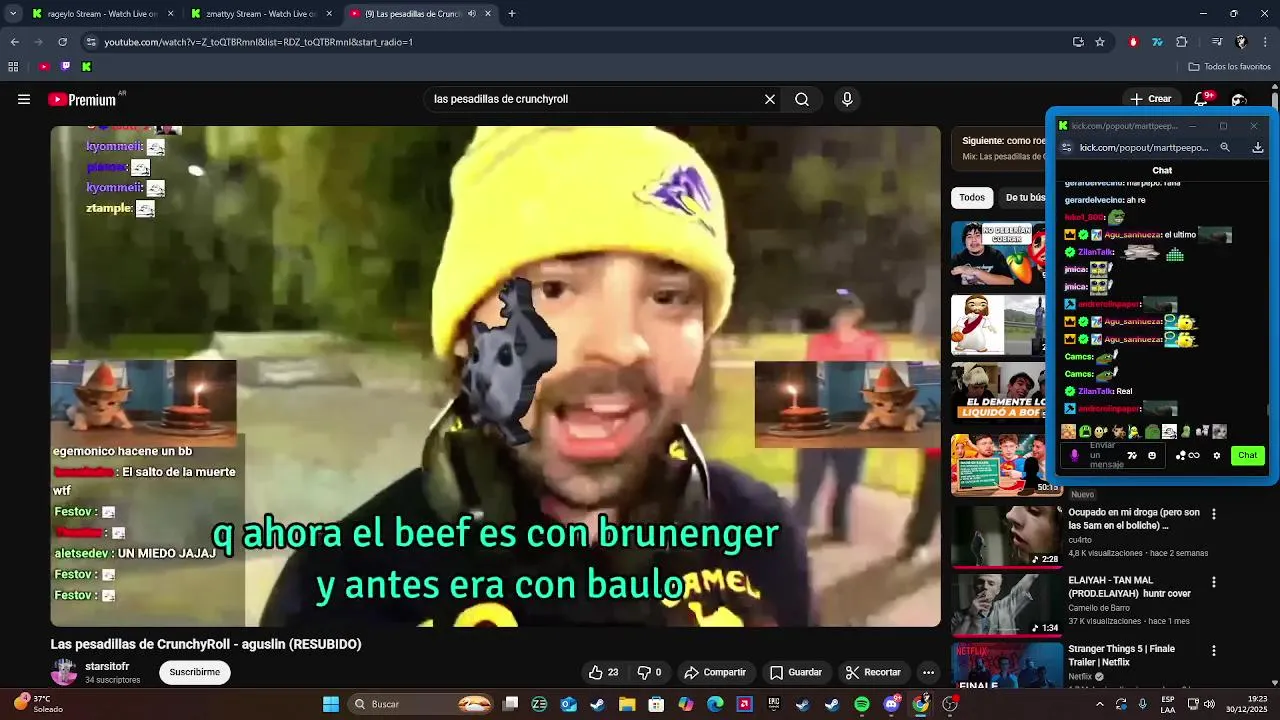Open 'Todos los favoritos' bookmarks folder
This screenshot has width=1280, height=720.
click(1229, 67)
